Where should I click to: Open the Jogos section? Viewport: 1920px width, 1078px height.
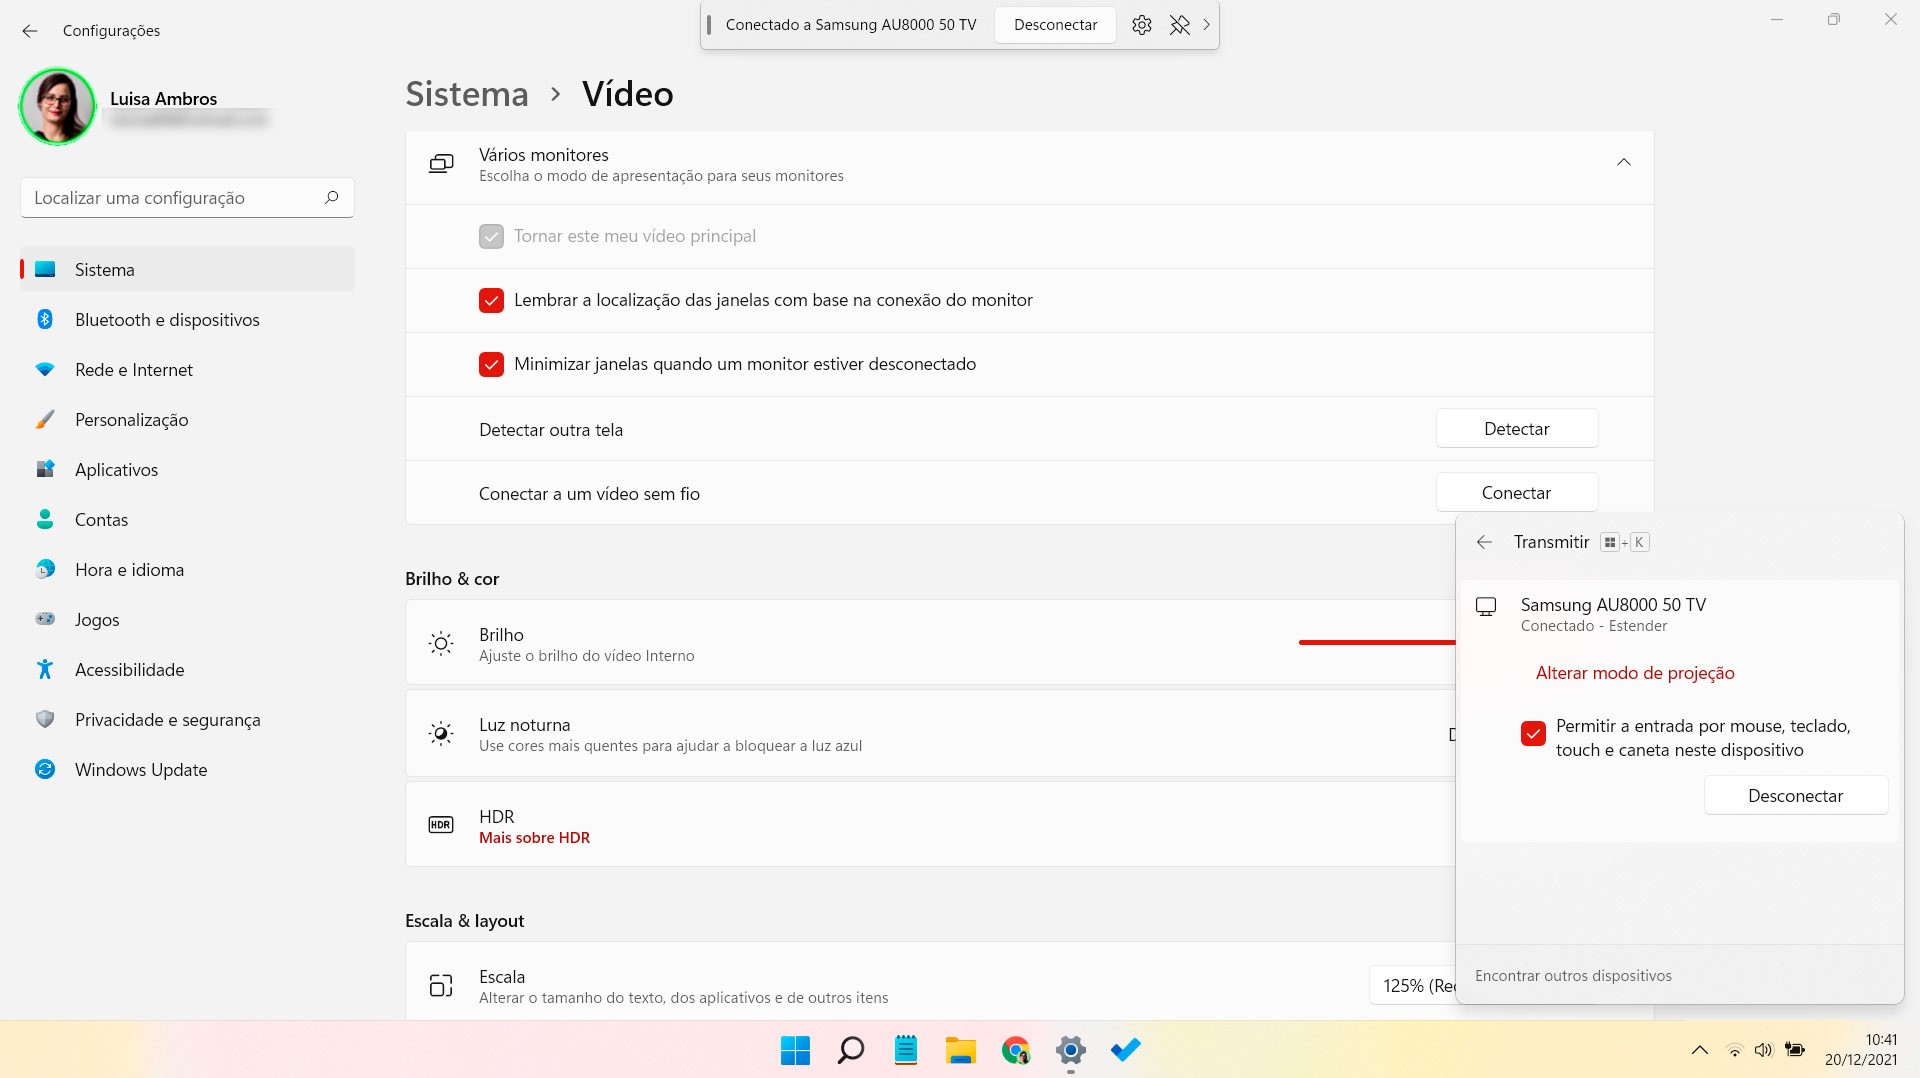pyautogui.click(x=96, y=619)
